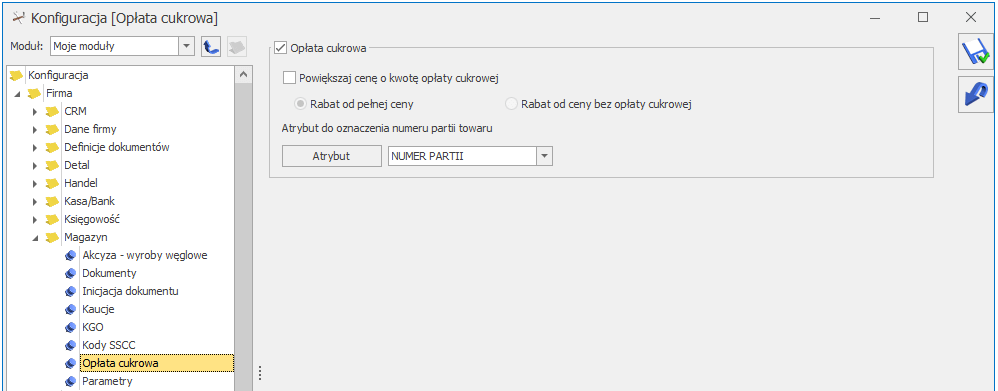Image resolution: width=998 pixels, height=391 pixels.
Task: Click the blue back arrow icon beside Moduł
Action: pos(210,46)
